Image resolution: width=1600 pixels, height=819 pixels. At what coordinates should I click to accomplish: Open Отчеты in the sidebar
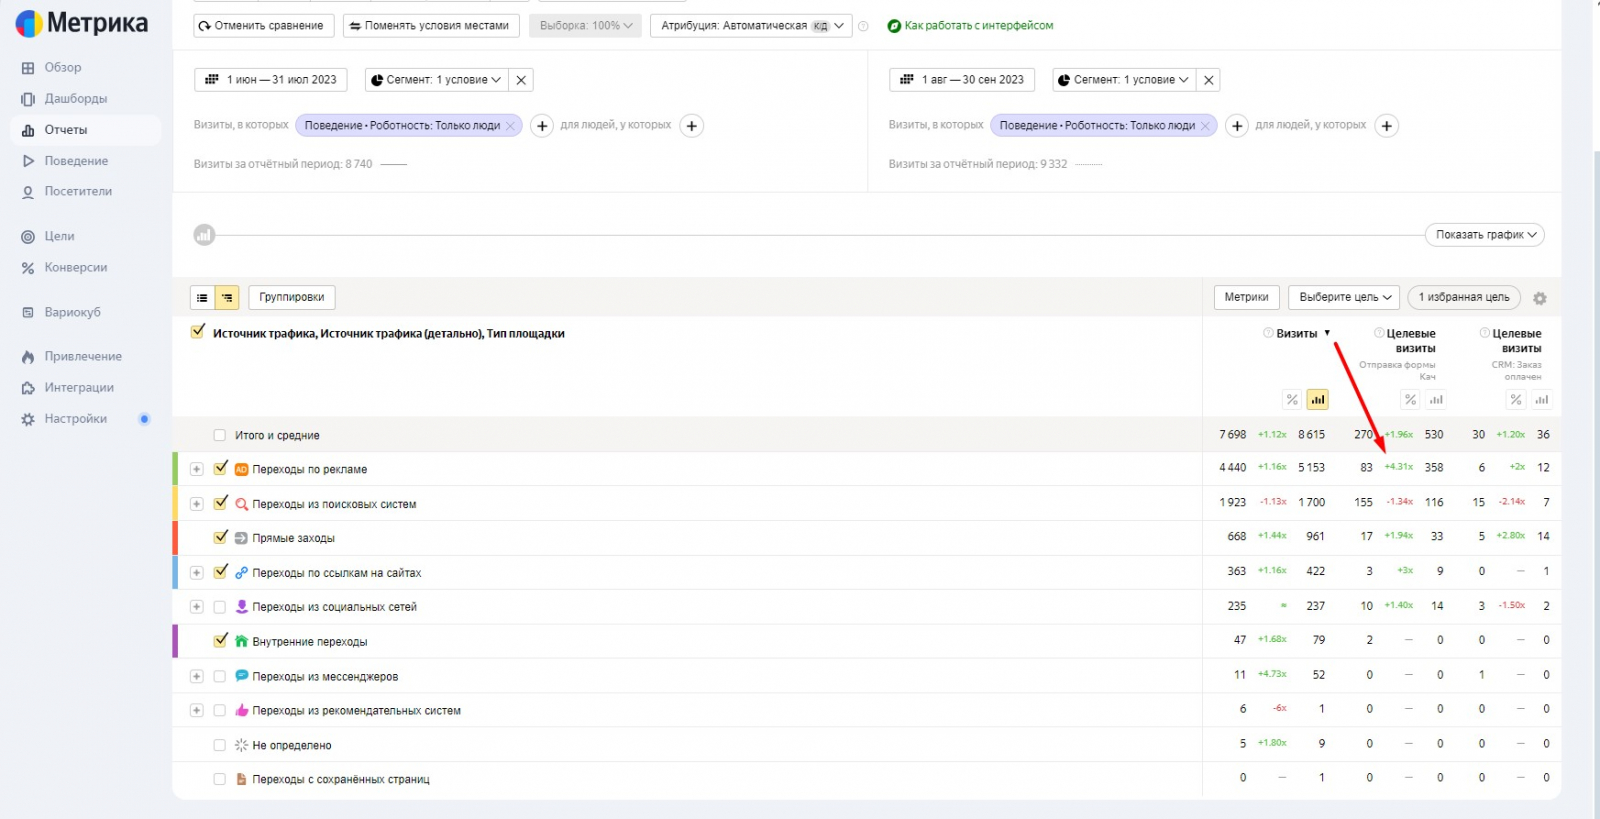point(66,130)
